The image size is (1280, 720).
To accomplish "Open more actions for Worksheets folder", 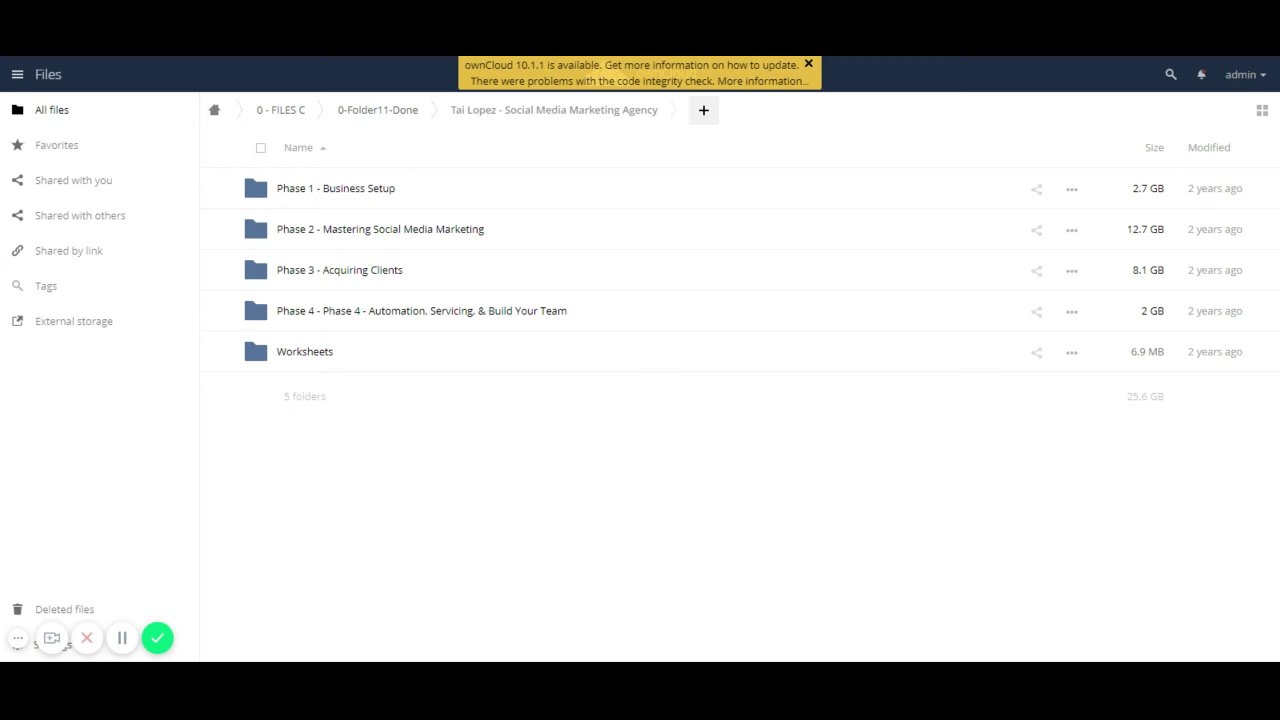I will tap(1072, 353).
